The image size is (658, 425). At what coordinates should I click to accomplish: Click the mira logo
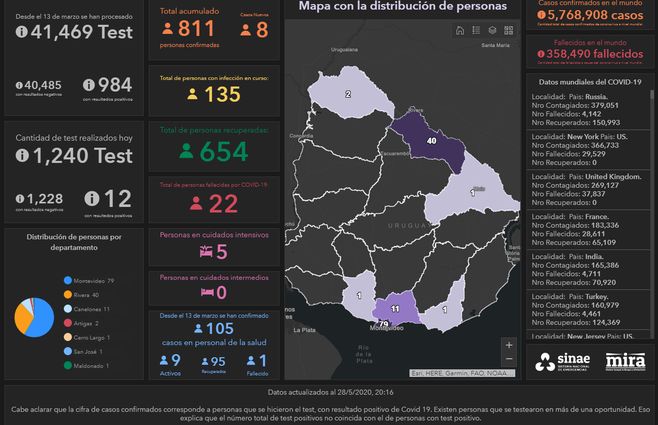625,361
